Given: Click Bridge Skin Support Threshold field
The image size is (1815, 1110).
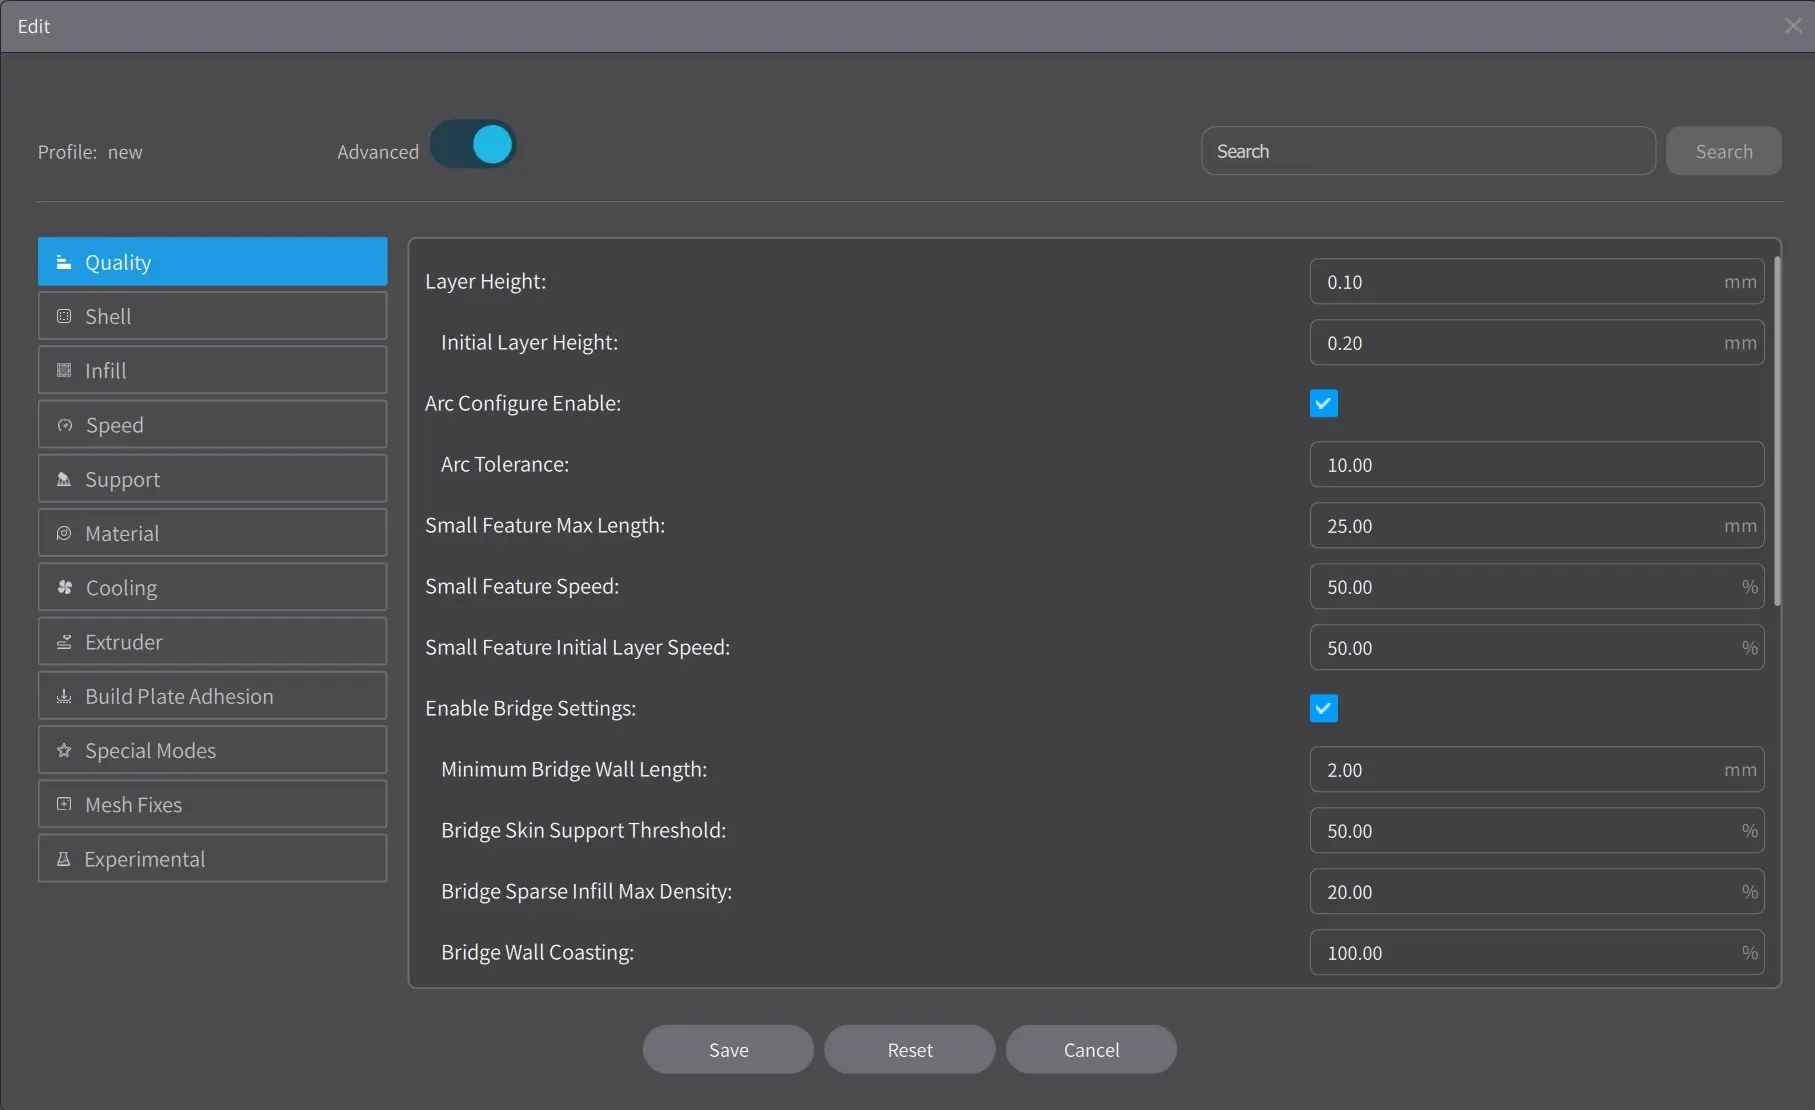Looking at the screenshot, I should click(1537, 831).
